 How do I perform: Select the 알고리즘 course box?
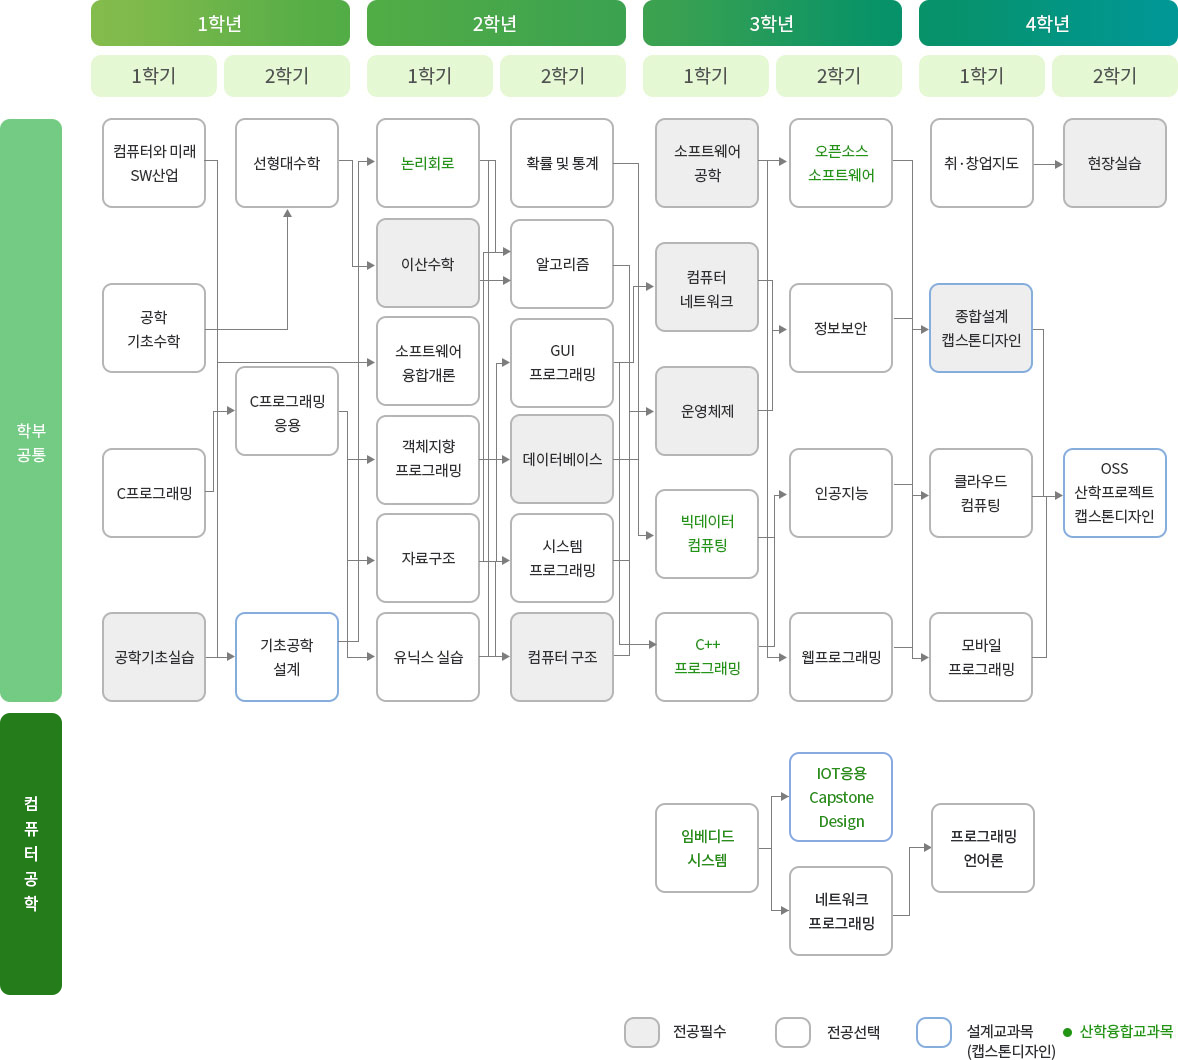pos(562,264)
